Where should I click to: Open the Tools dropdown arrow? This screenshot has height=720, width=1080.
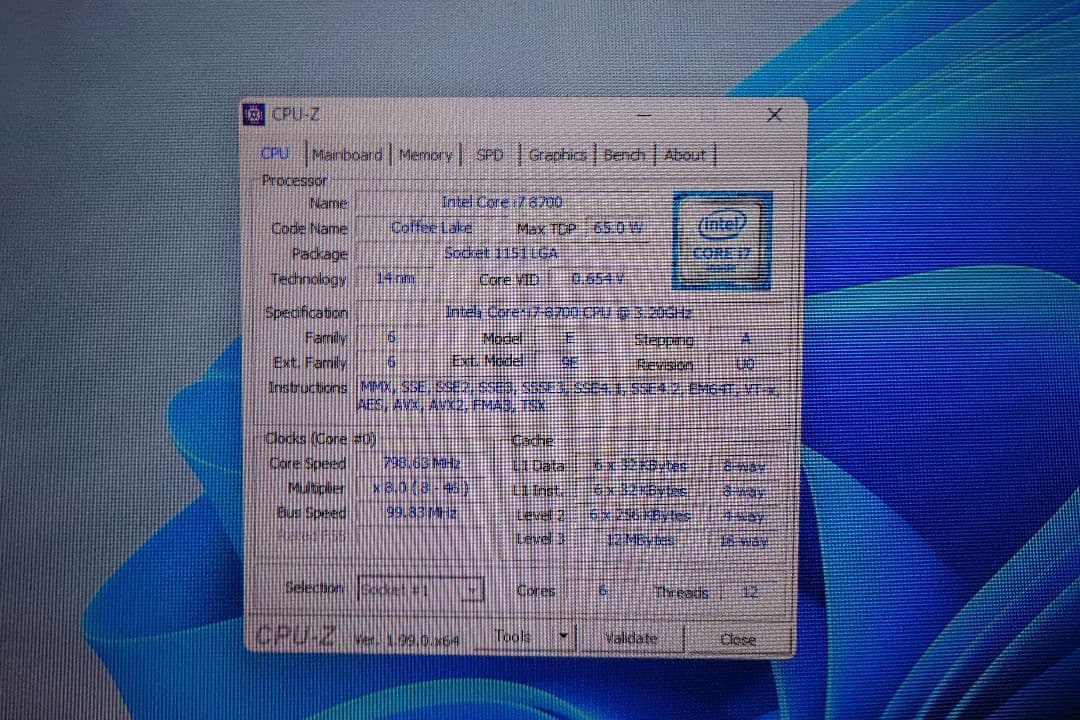[563, 635]
